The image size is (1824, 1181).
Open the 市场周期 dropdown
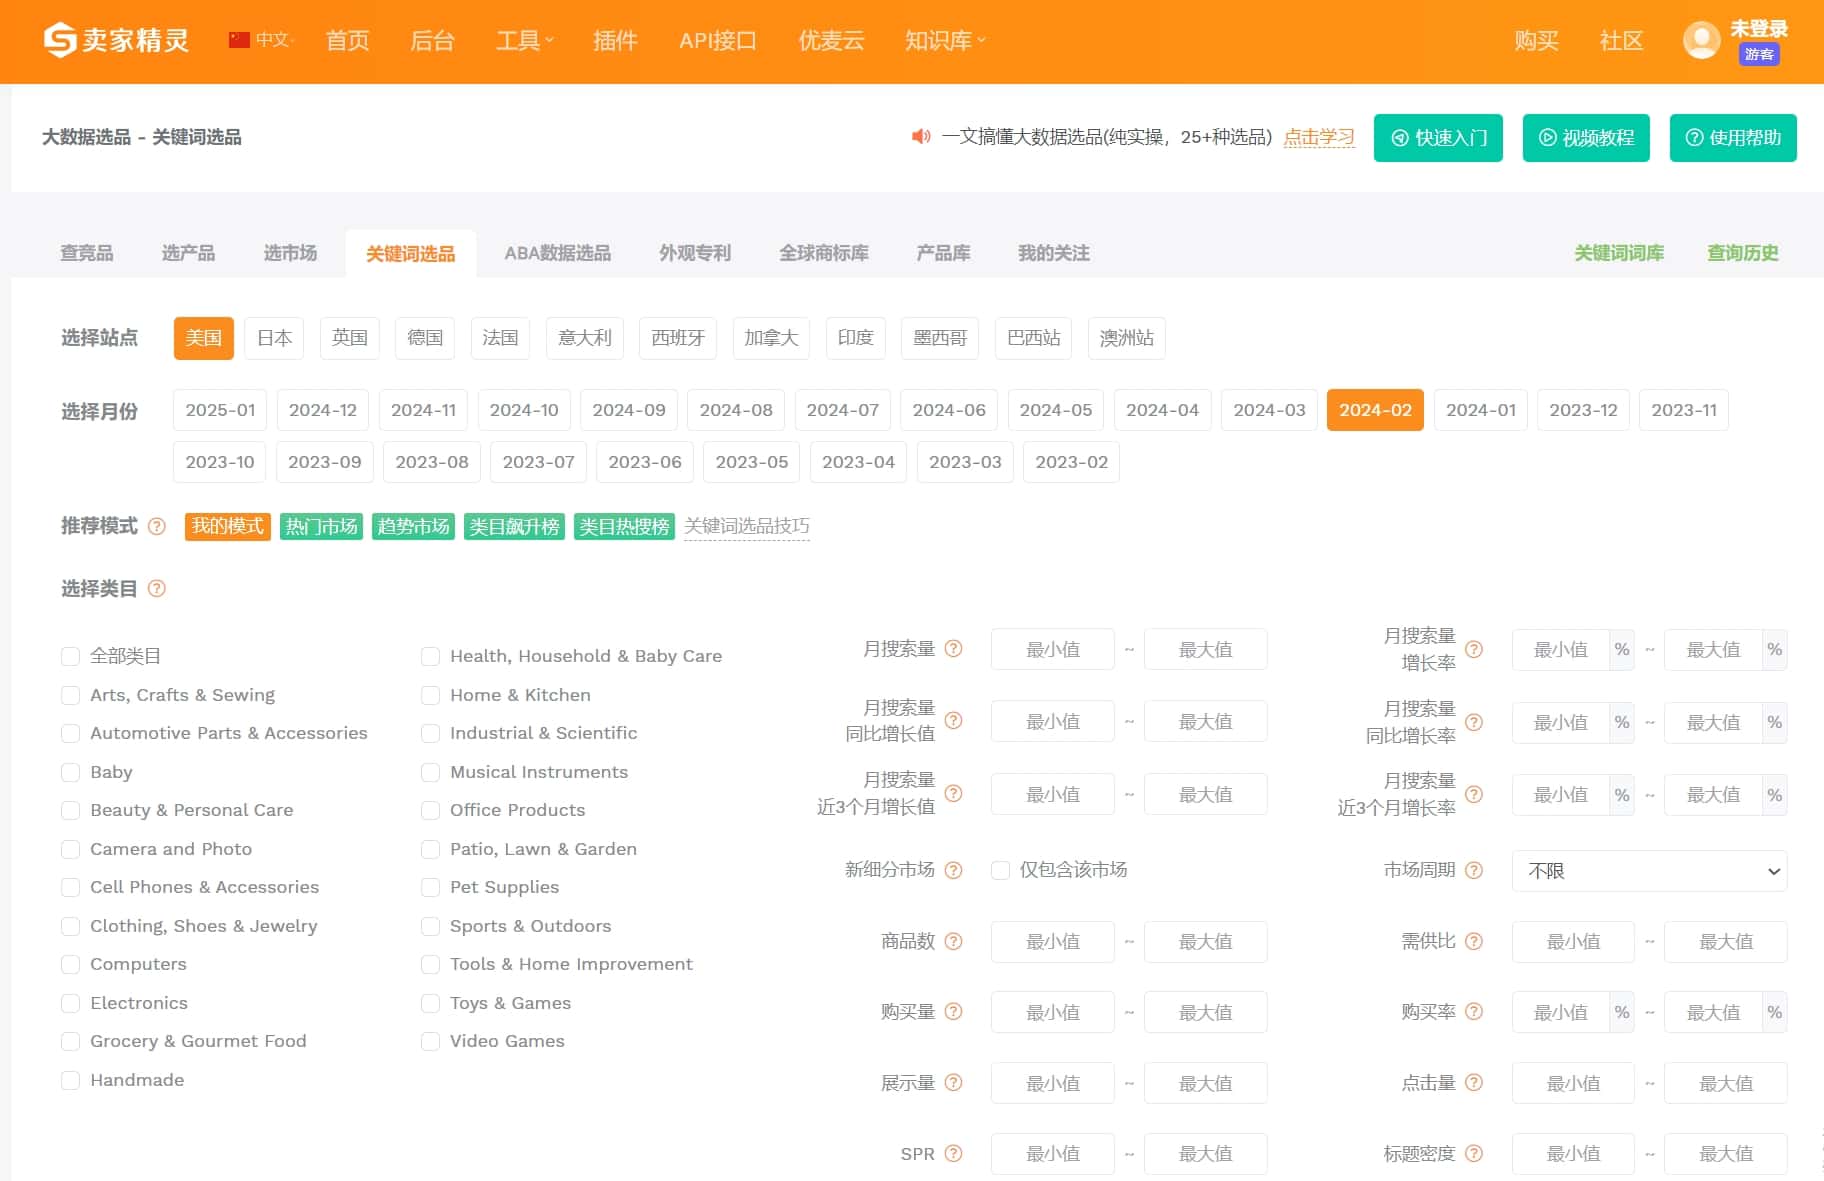point(1649,871)
